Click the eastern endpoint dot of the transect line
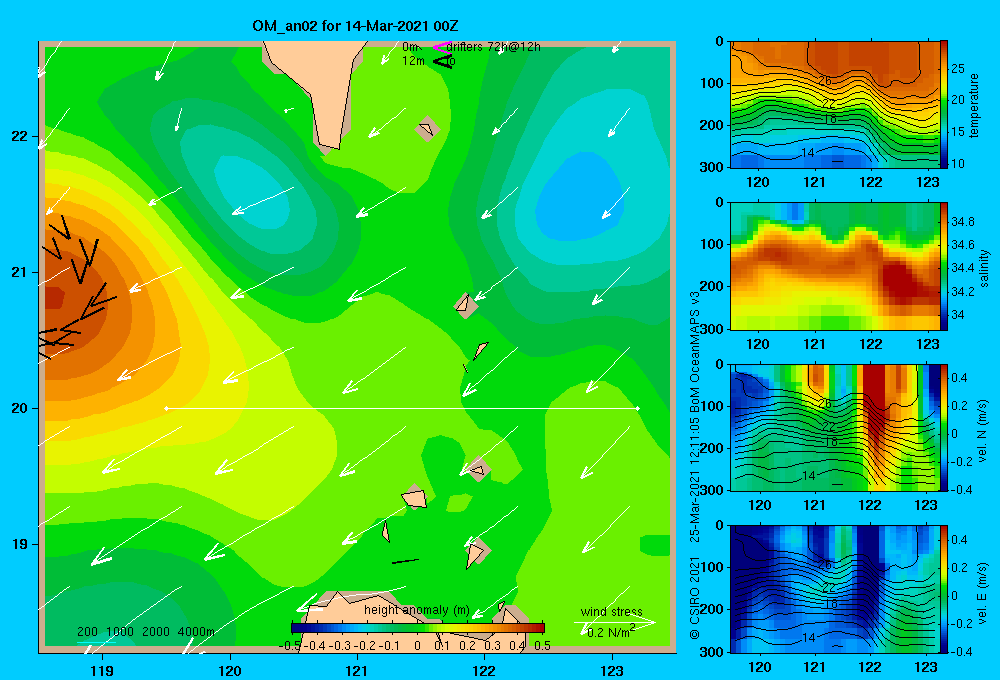 (638, 408)
